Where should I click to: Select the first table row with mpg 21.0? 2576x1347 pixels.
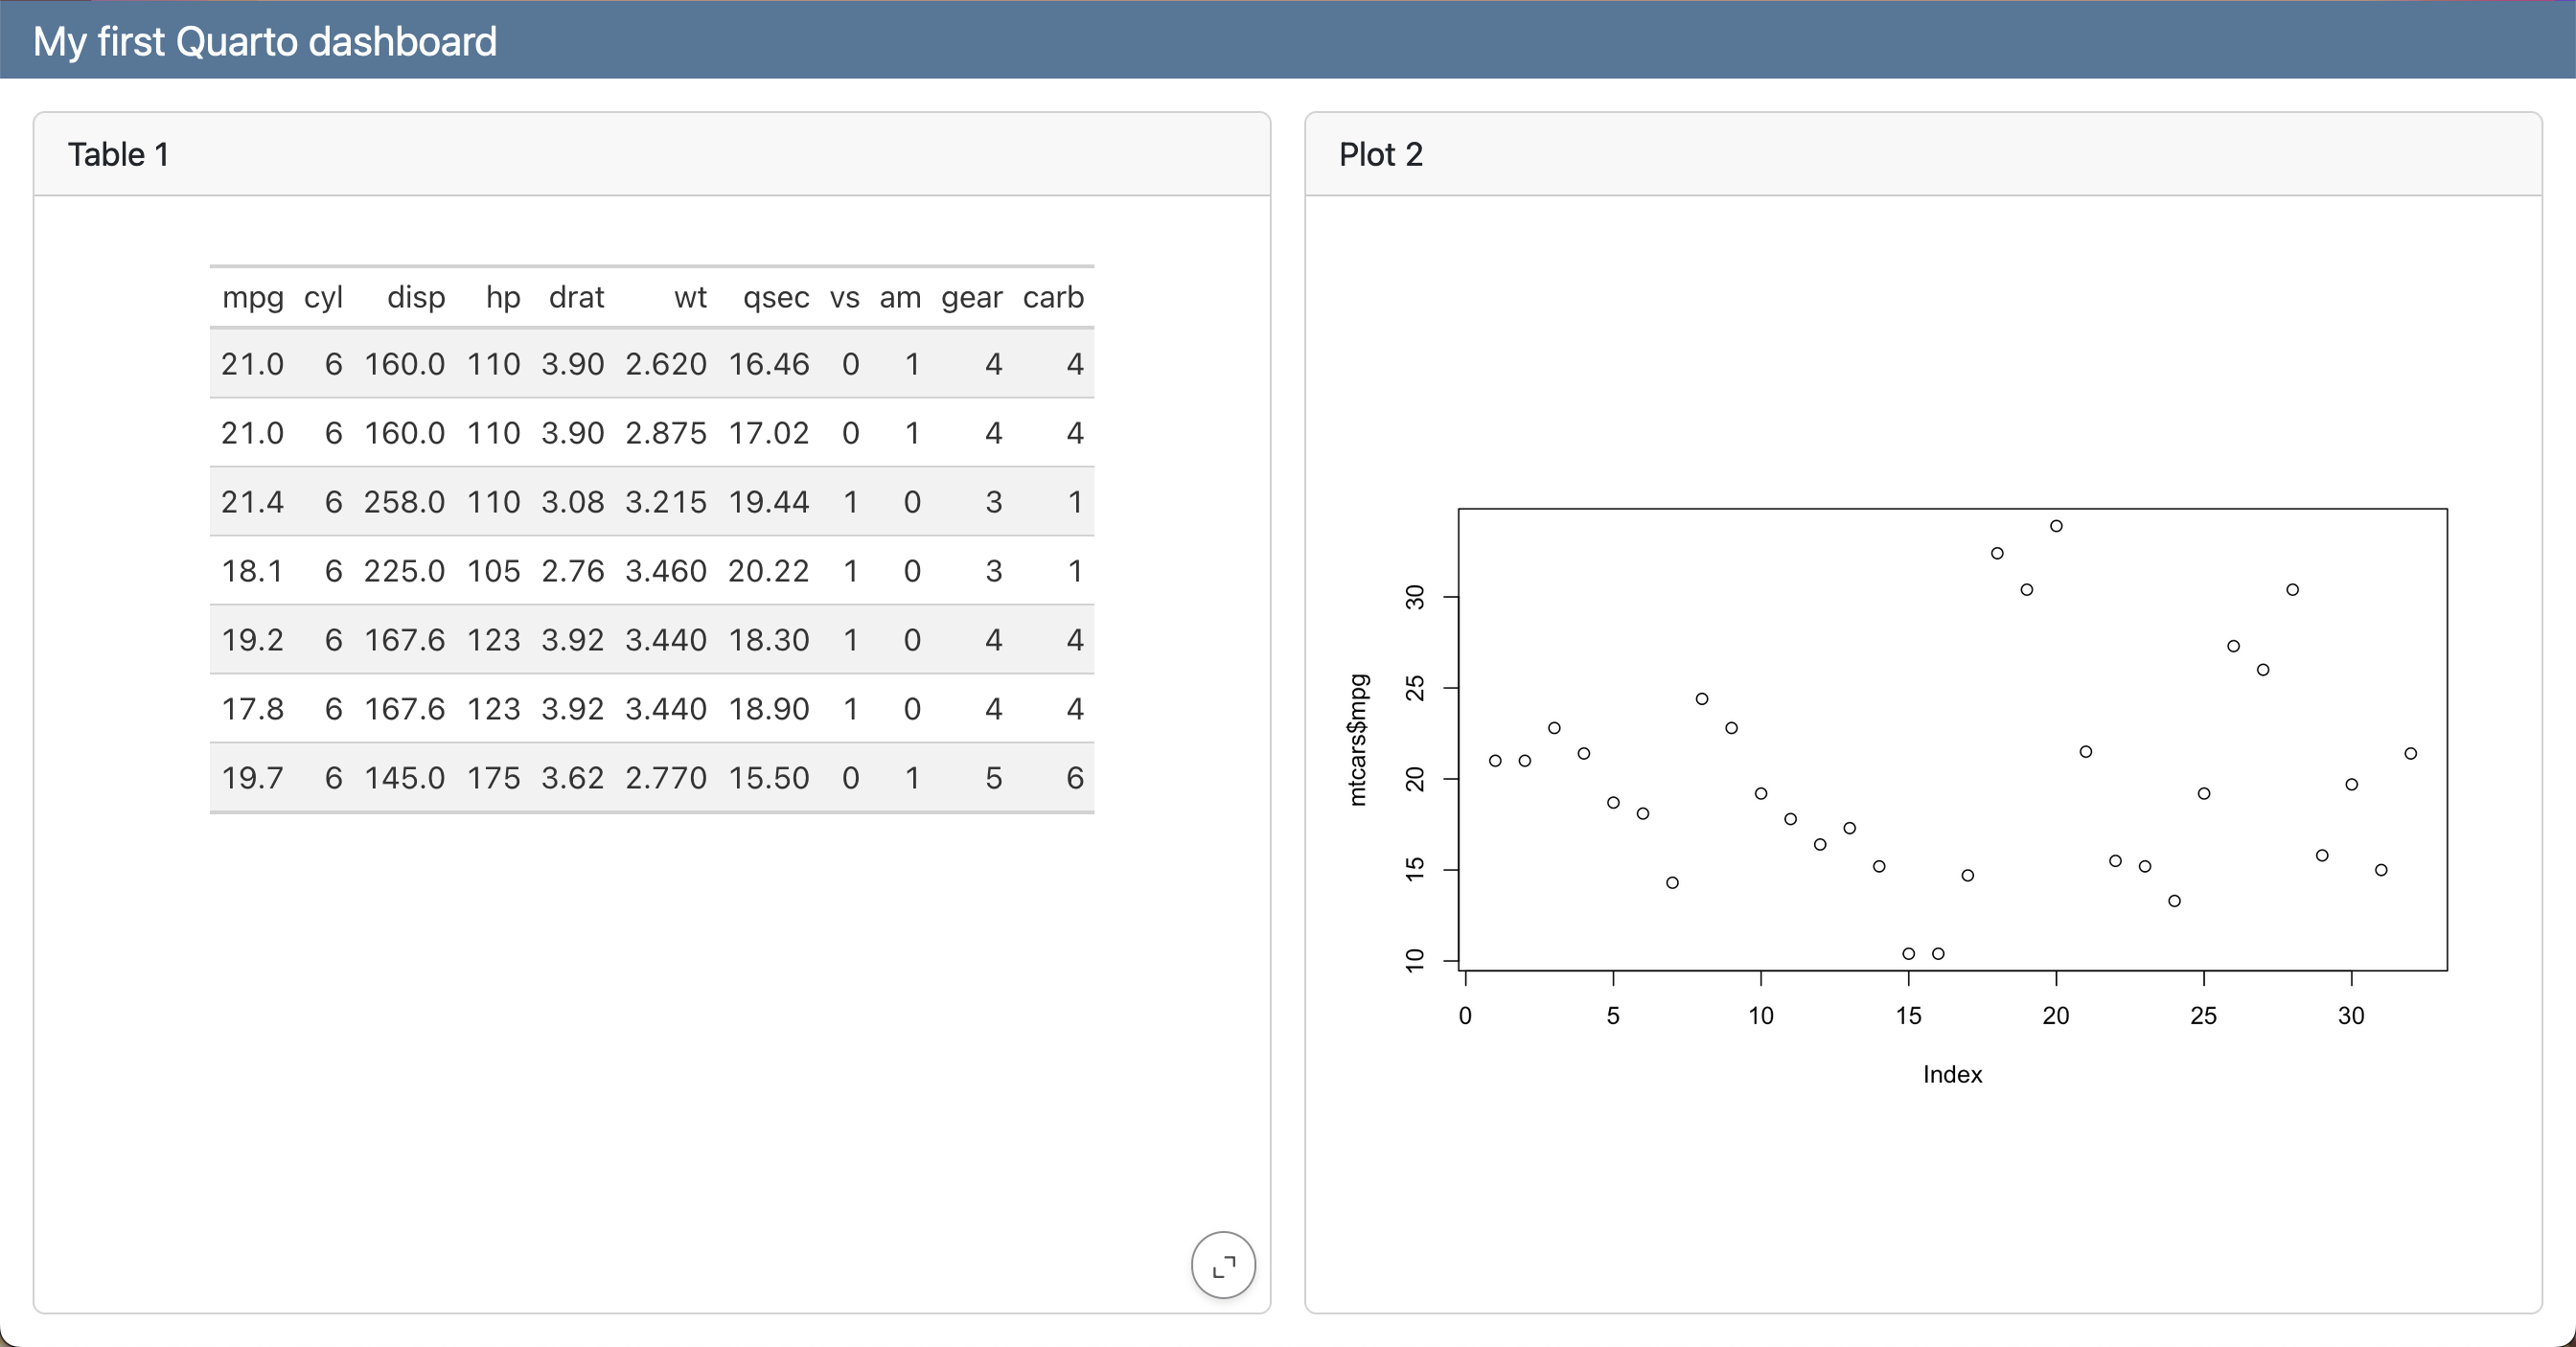[652, 364]
